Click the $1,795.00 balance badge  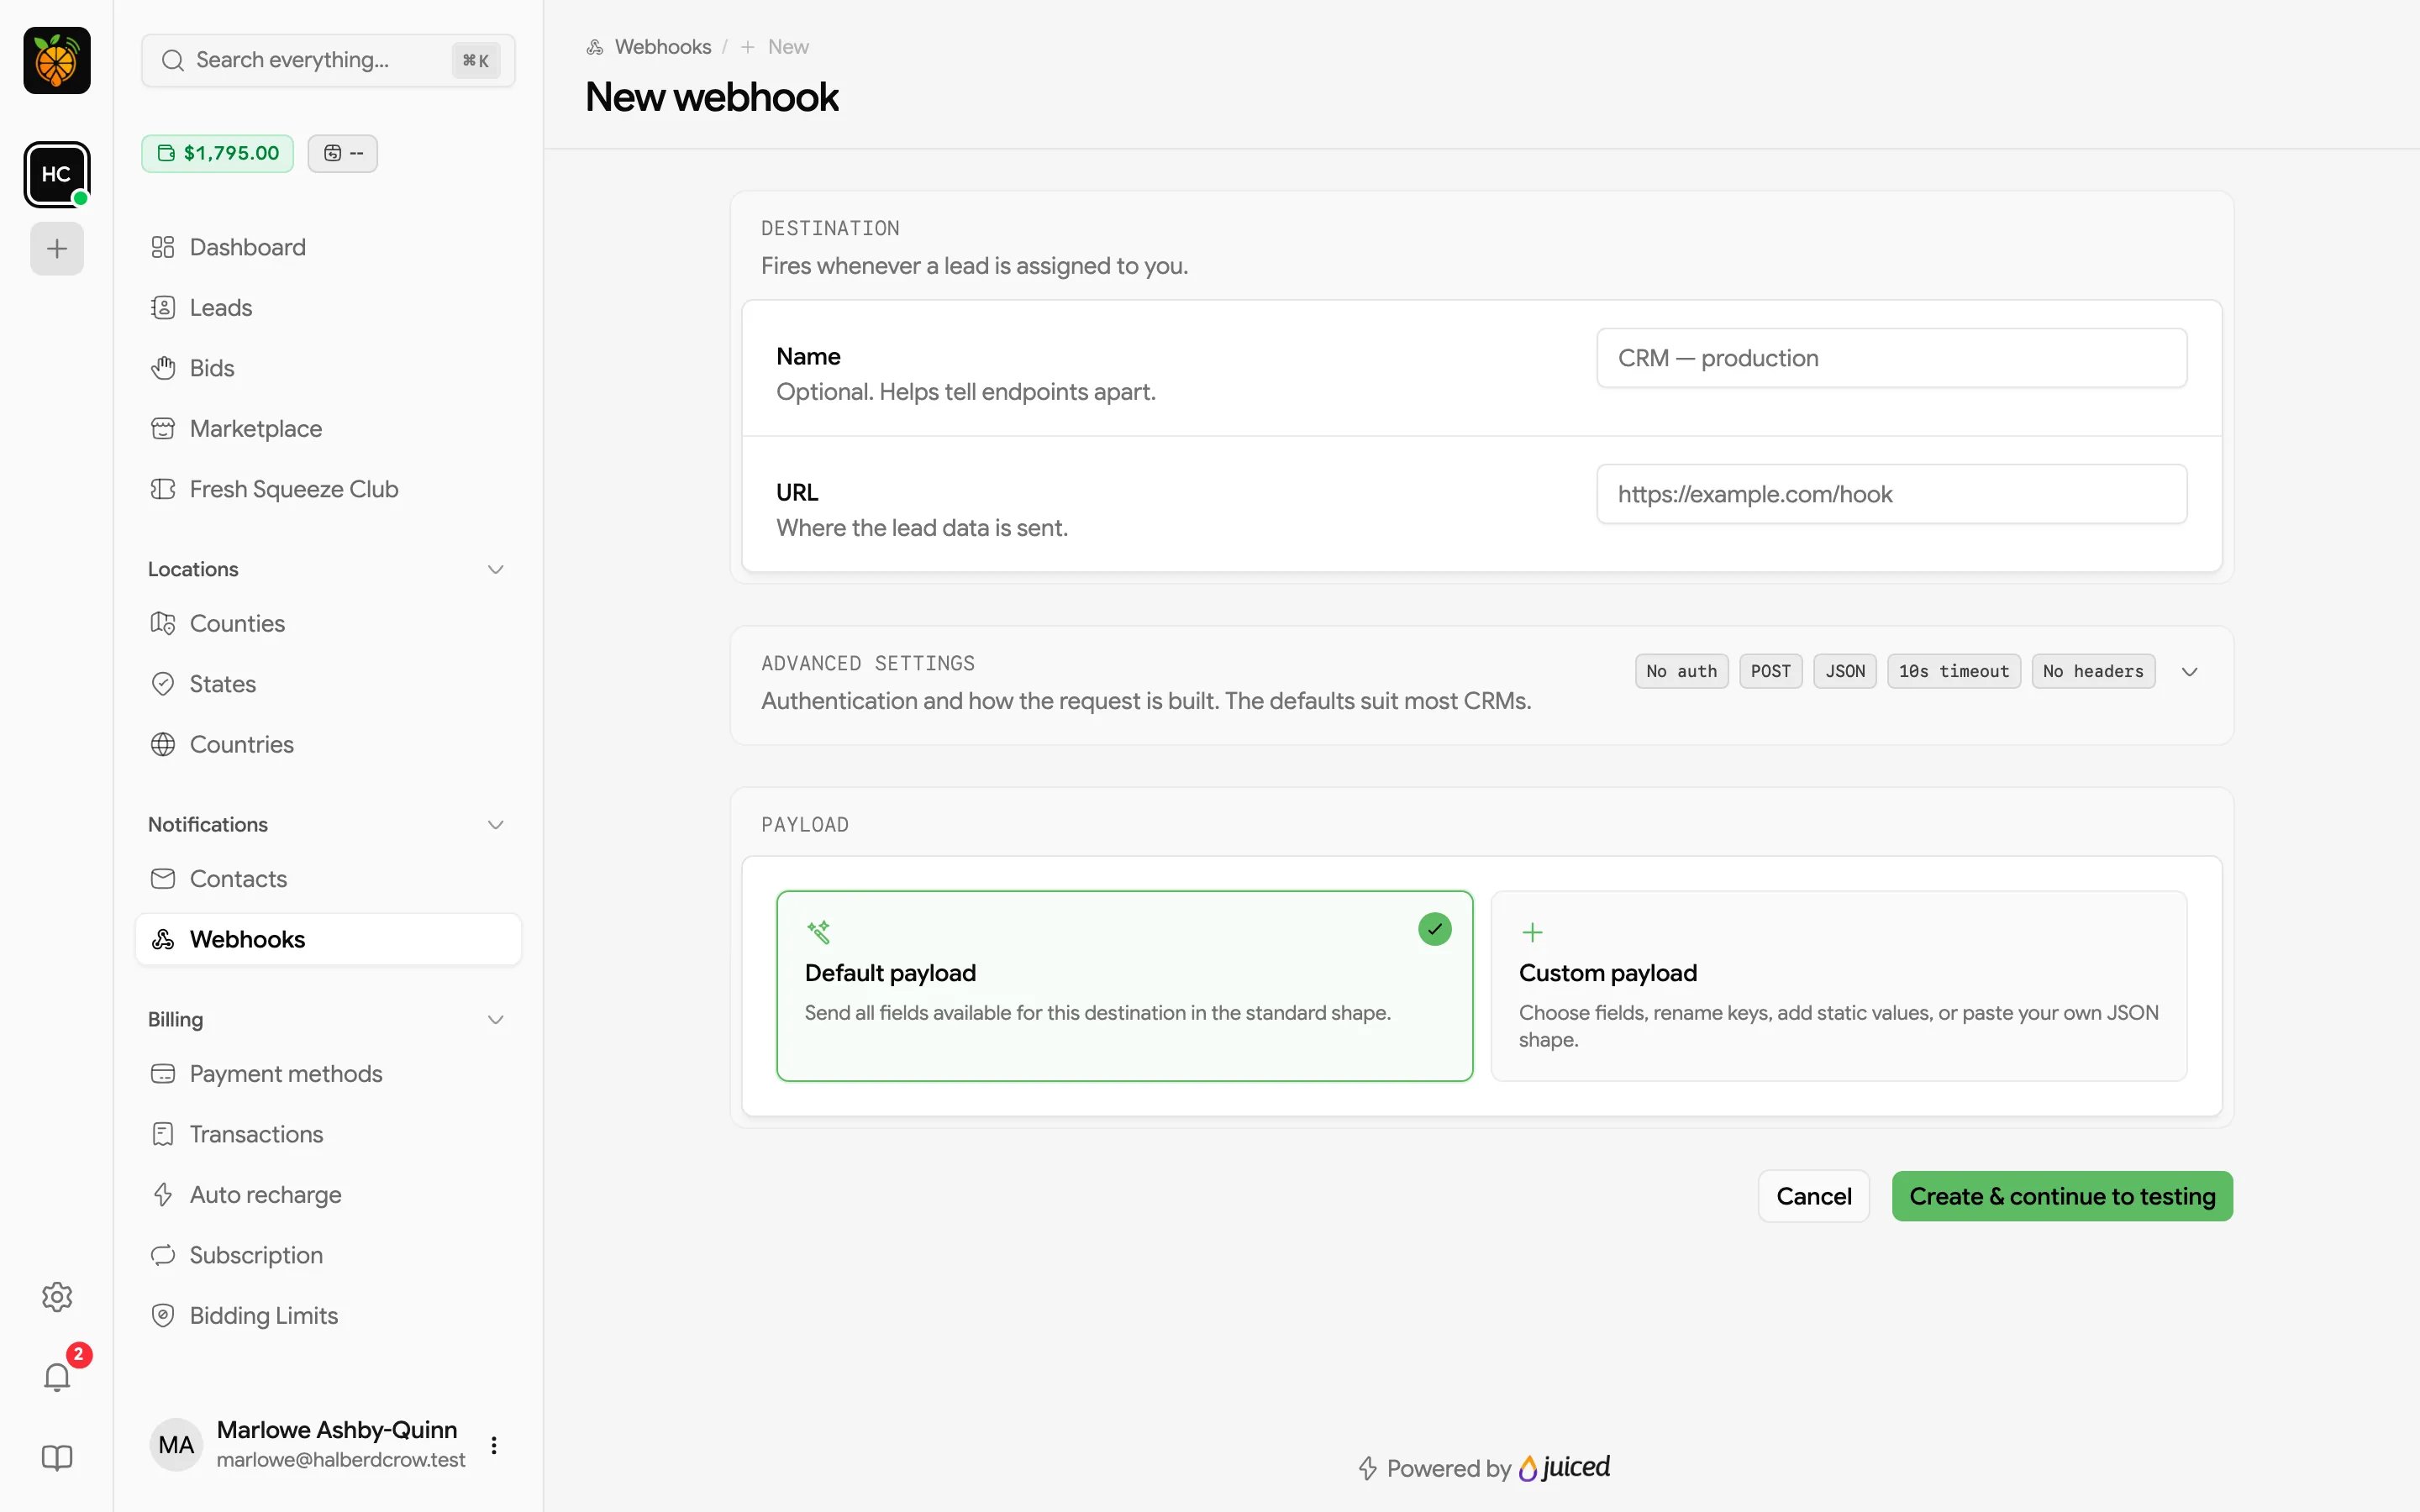point(217,153)
